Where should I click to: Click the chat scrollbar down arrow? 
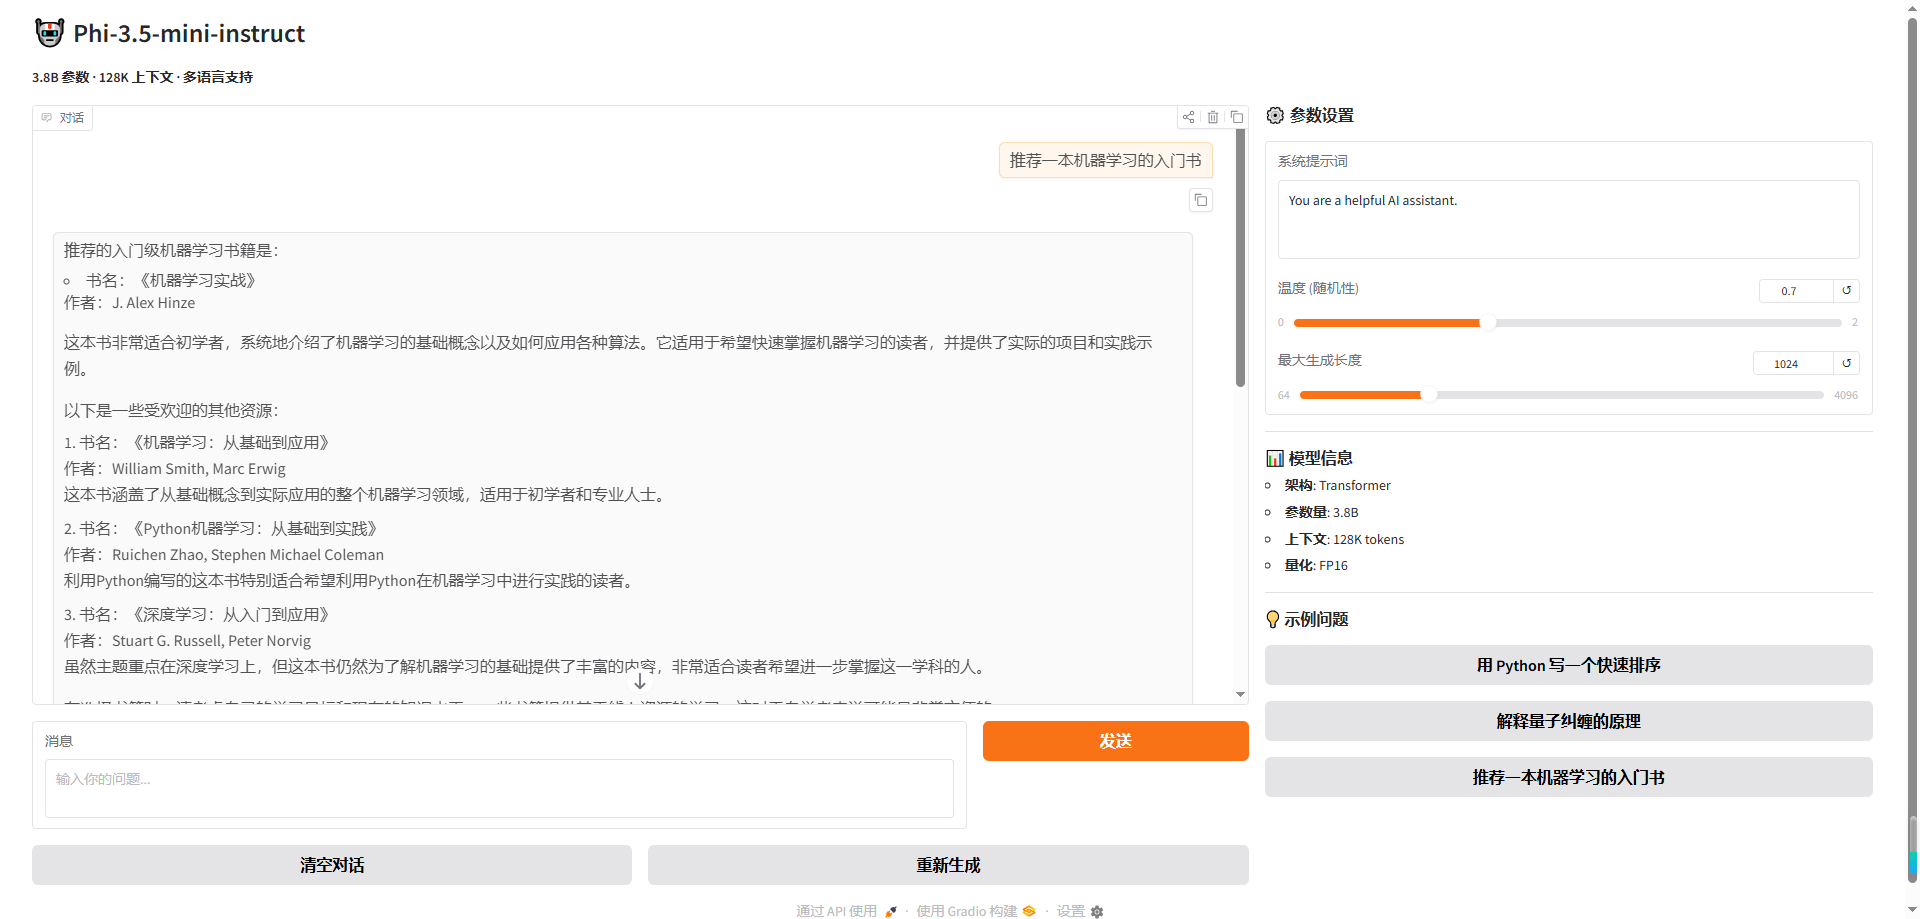(1240, 694)
